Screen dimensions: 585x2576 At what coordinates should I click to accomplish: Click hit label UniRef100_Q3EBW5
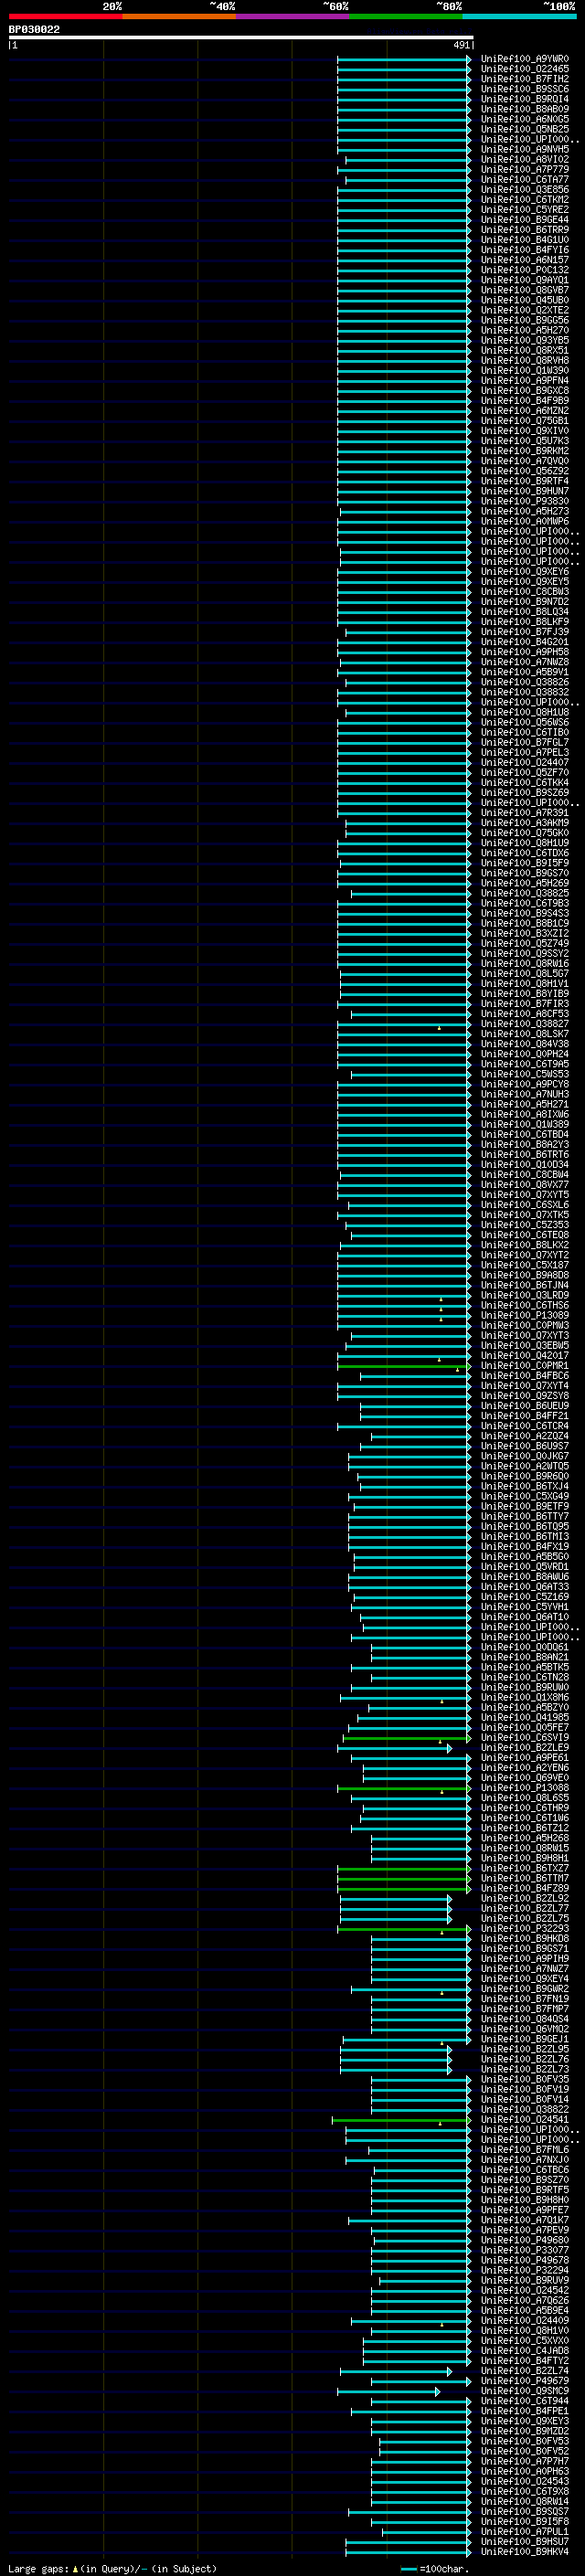click(525, 1346)
